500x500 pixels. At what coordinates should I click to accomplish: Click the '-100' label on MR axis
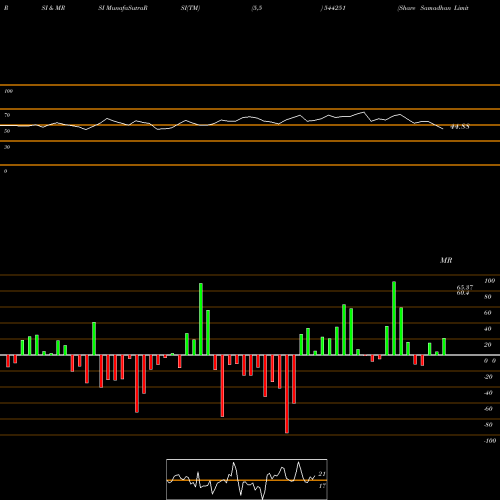click(x=490, y=441)
